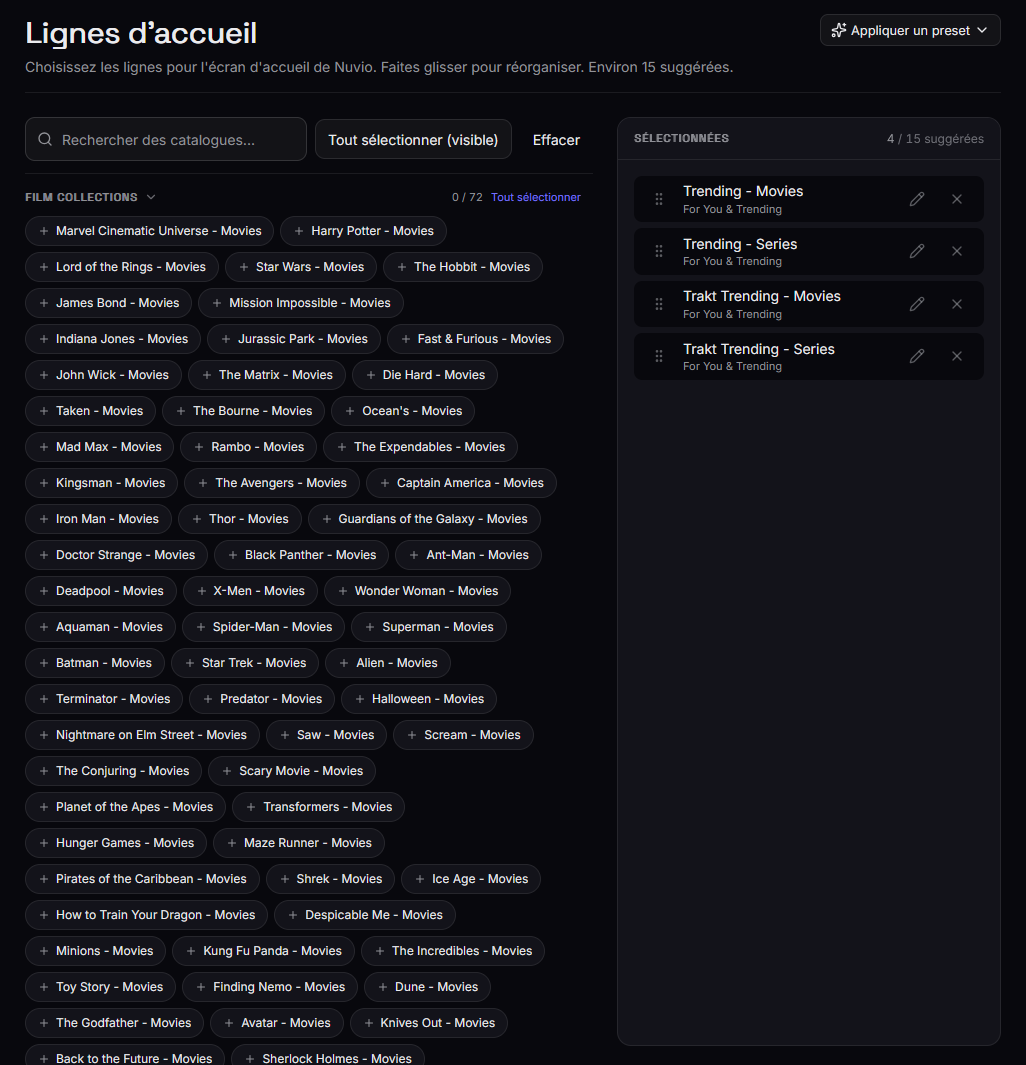Add Wonder Woman - Movies chip

418,591
